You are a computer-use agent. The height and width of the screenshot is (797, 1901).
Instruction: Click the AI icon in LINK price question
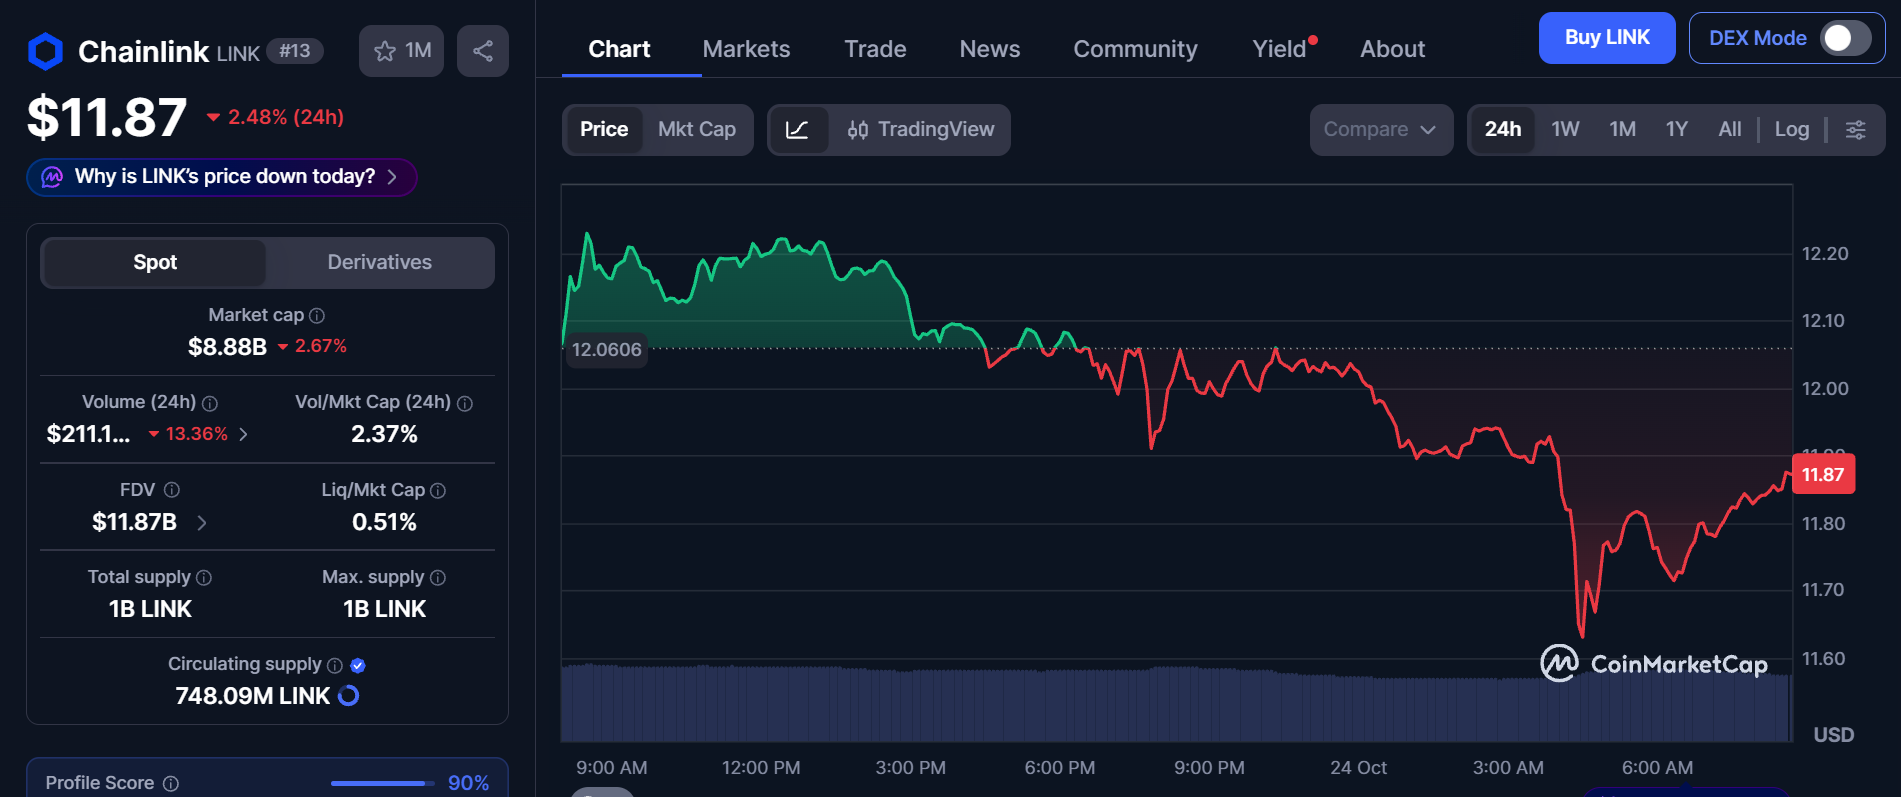[x=52, y=177]
